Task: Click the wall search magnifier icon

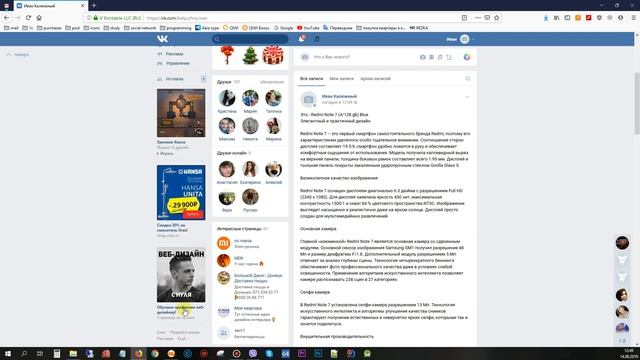Action: point(468,78)
